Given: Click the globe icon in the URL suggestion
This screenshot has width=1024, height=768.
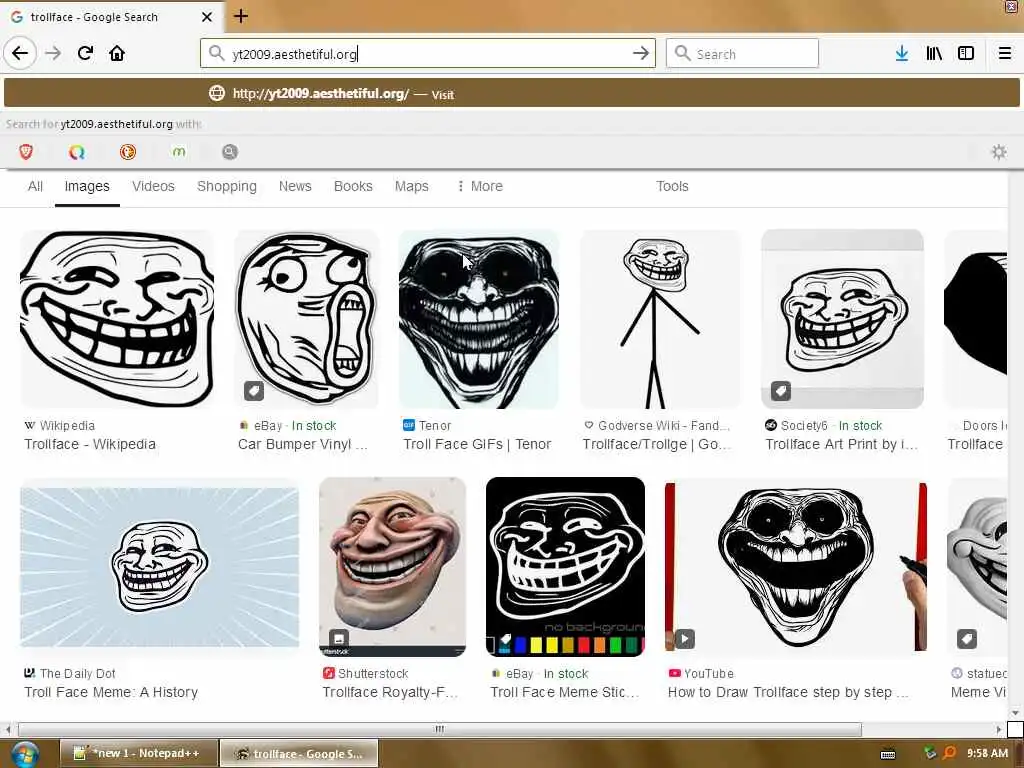Looking at the screenshot, I should tap(217, 93).
